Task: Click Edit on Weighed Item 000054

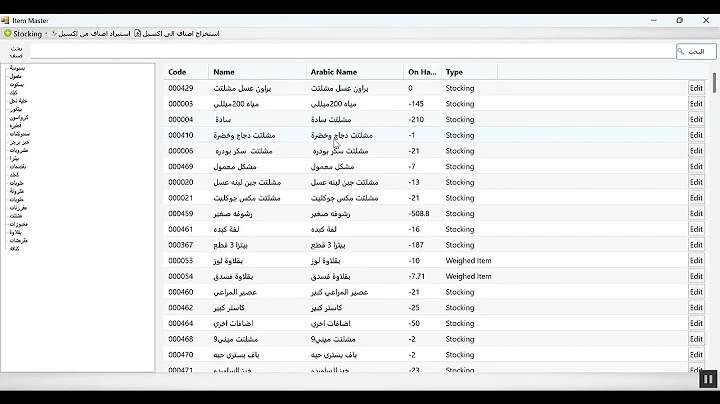Action: click(696, 276)
